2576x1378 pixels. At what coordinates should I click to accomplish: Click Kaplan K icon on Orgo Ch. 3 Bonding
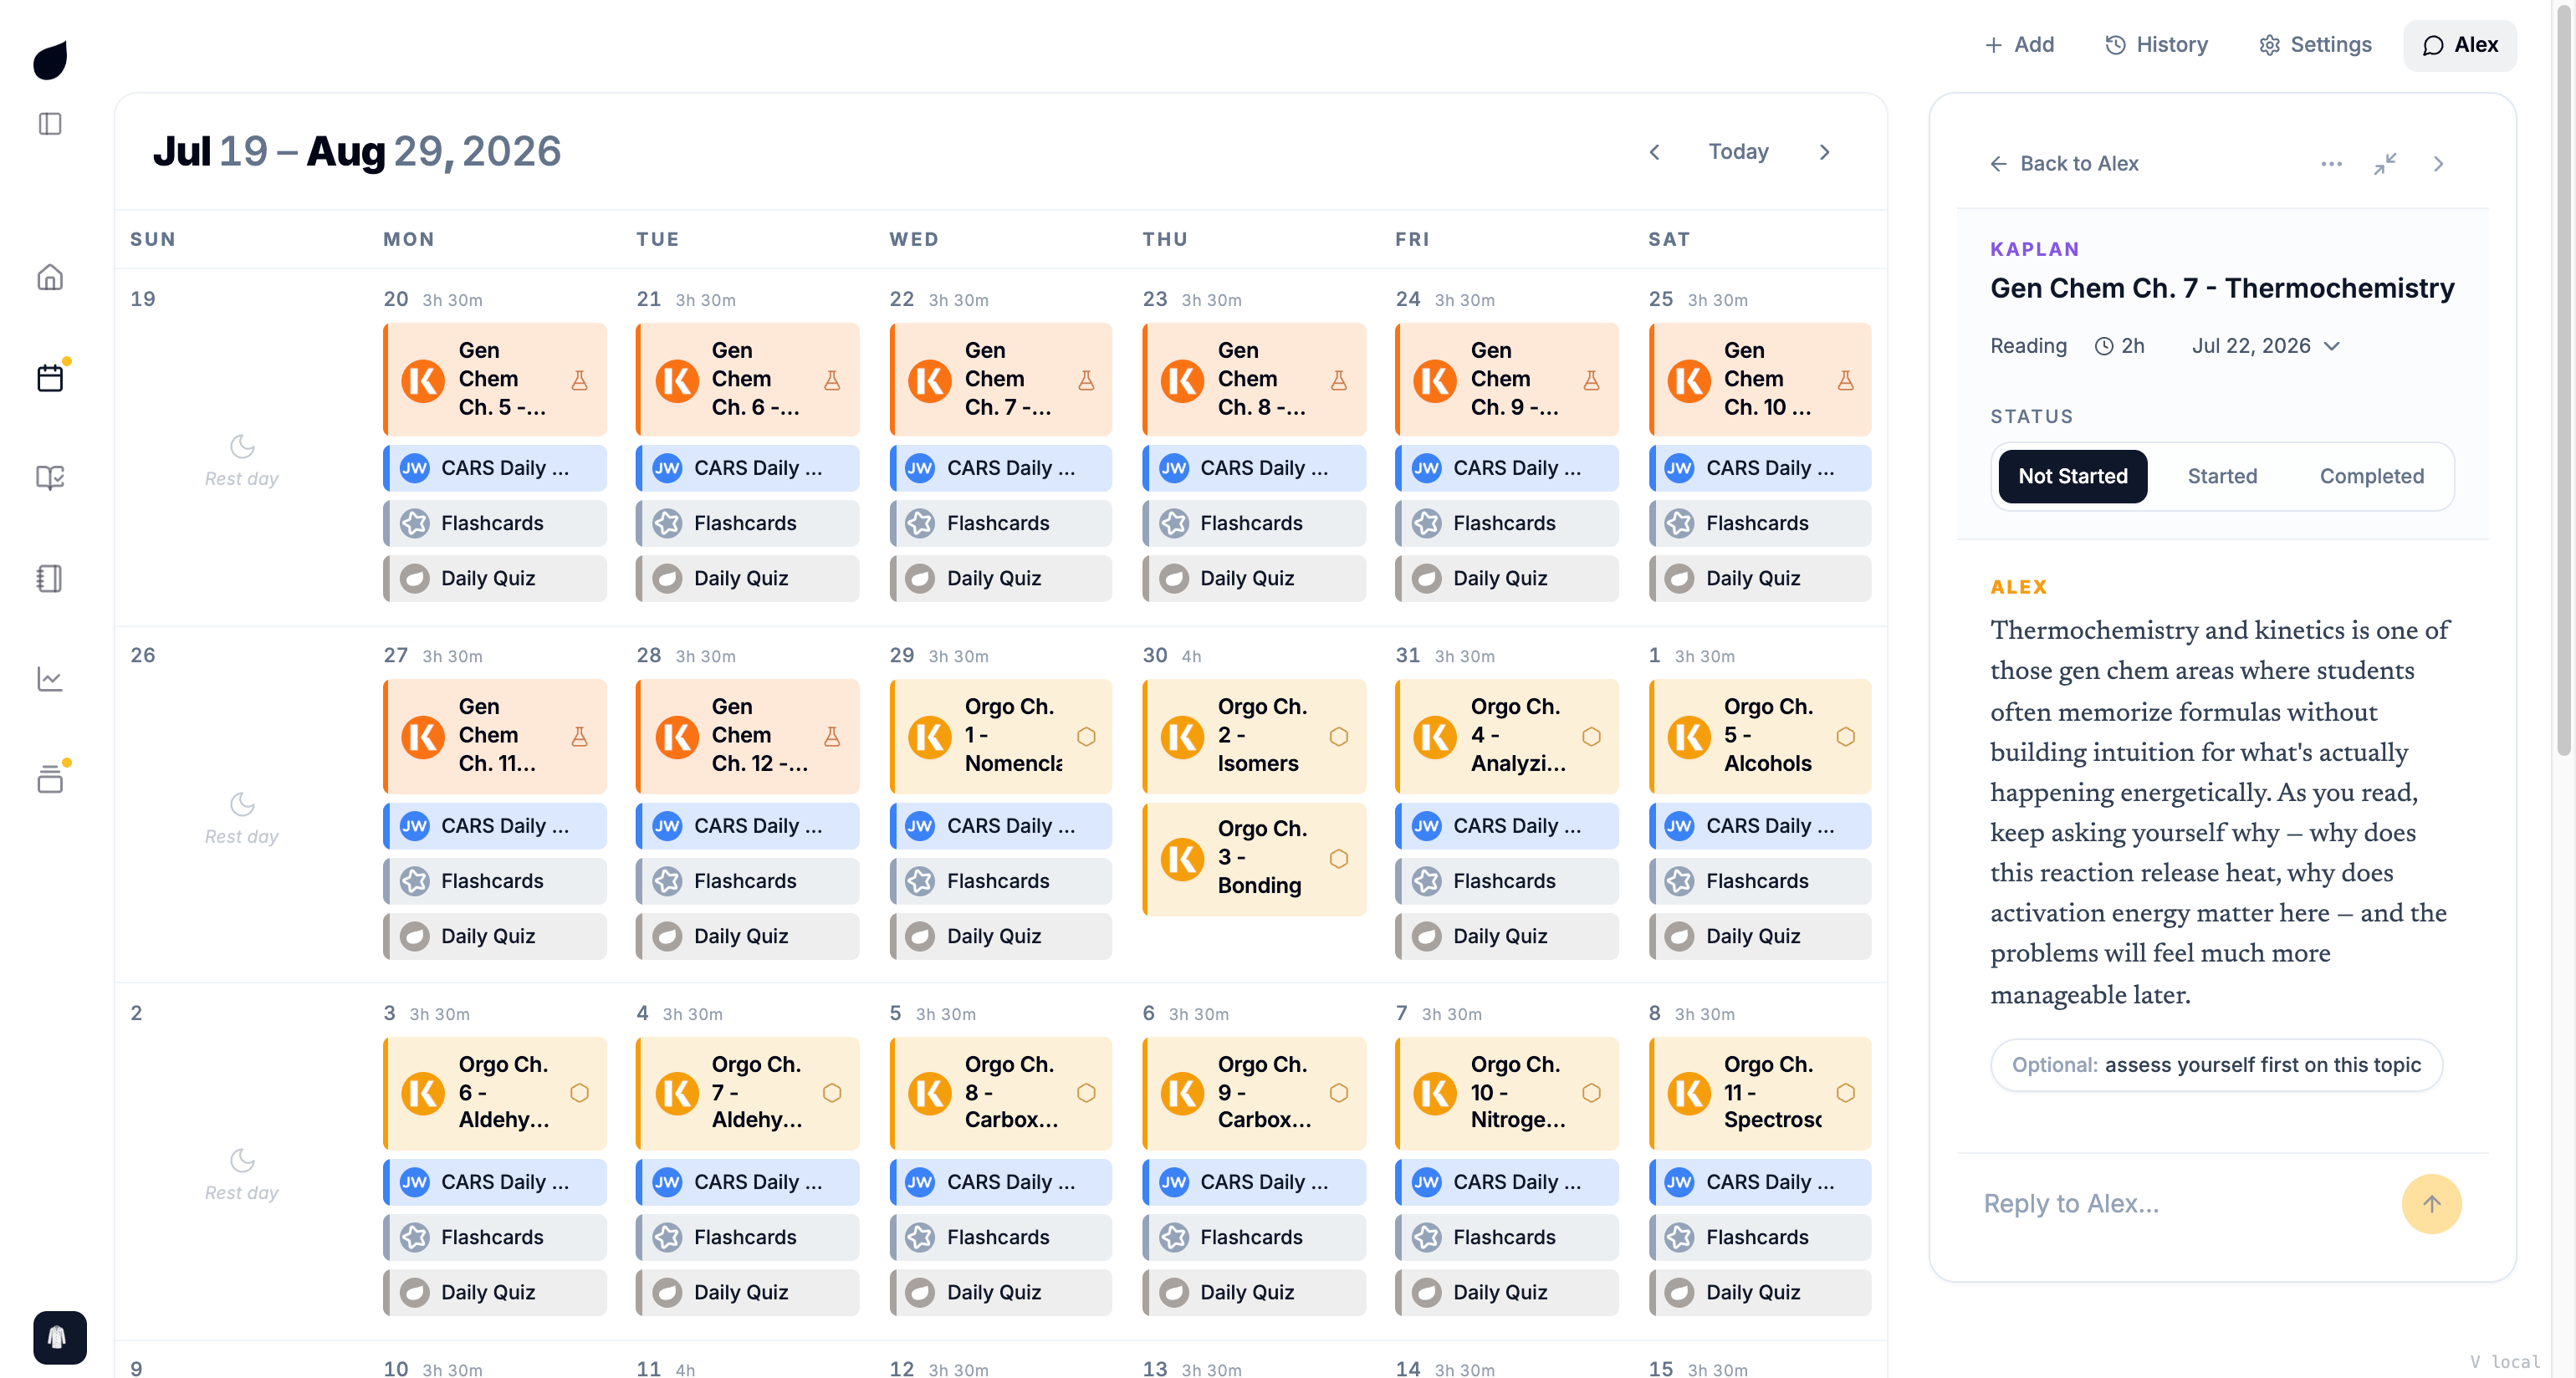[x=1182, y=859]
